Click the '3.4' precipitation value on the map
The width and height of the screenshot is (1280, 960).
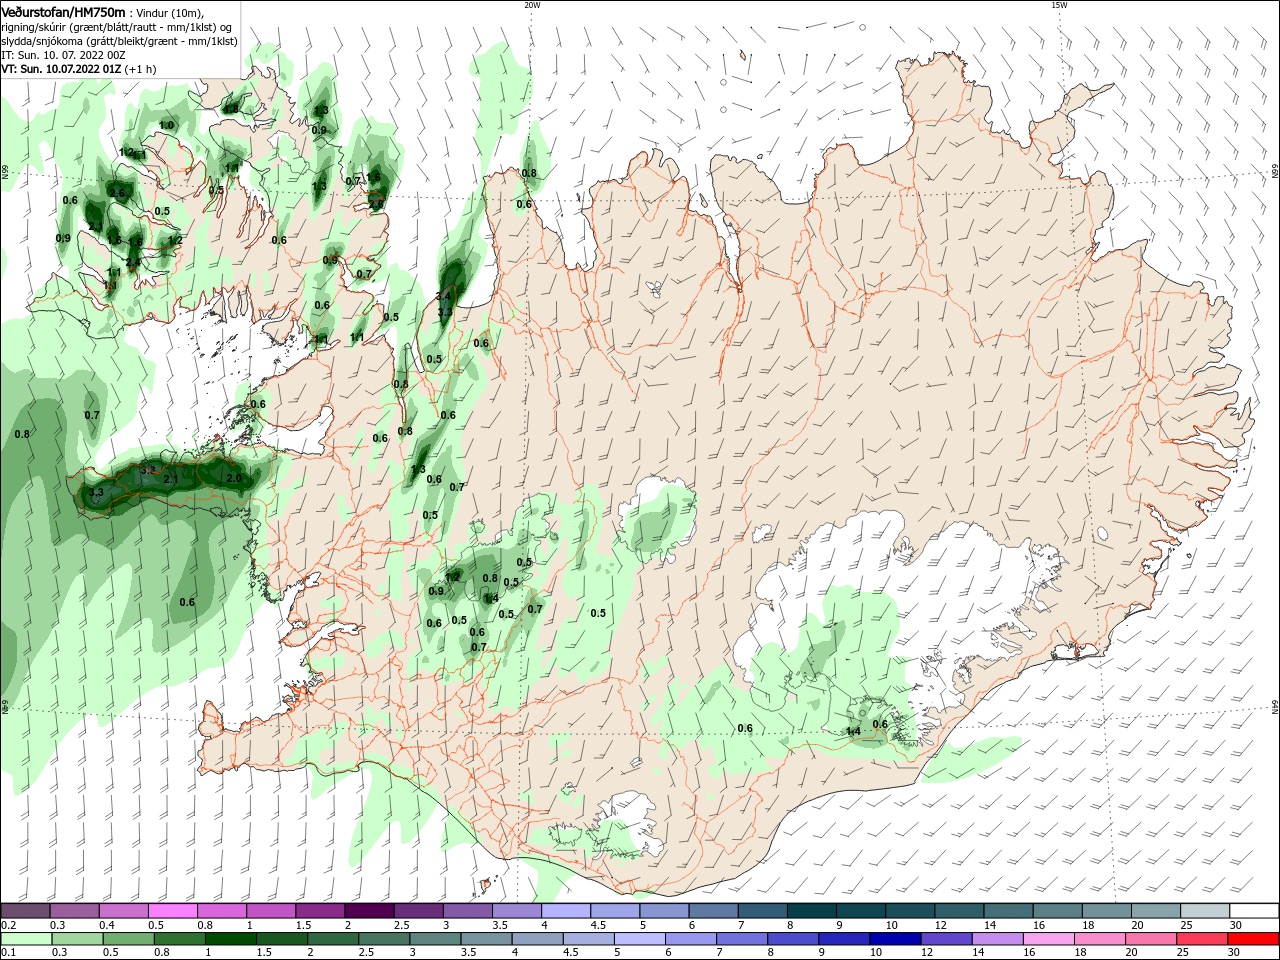pyautogui.click(x=445, y=297)
